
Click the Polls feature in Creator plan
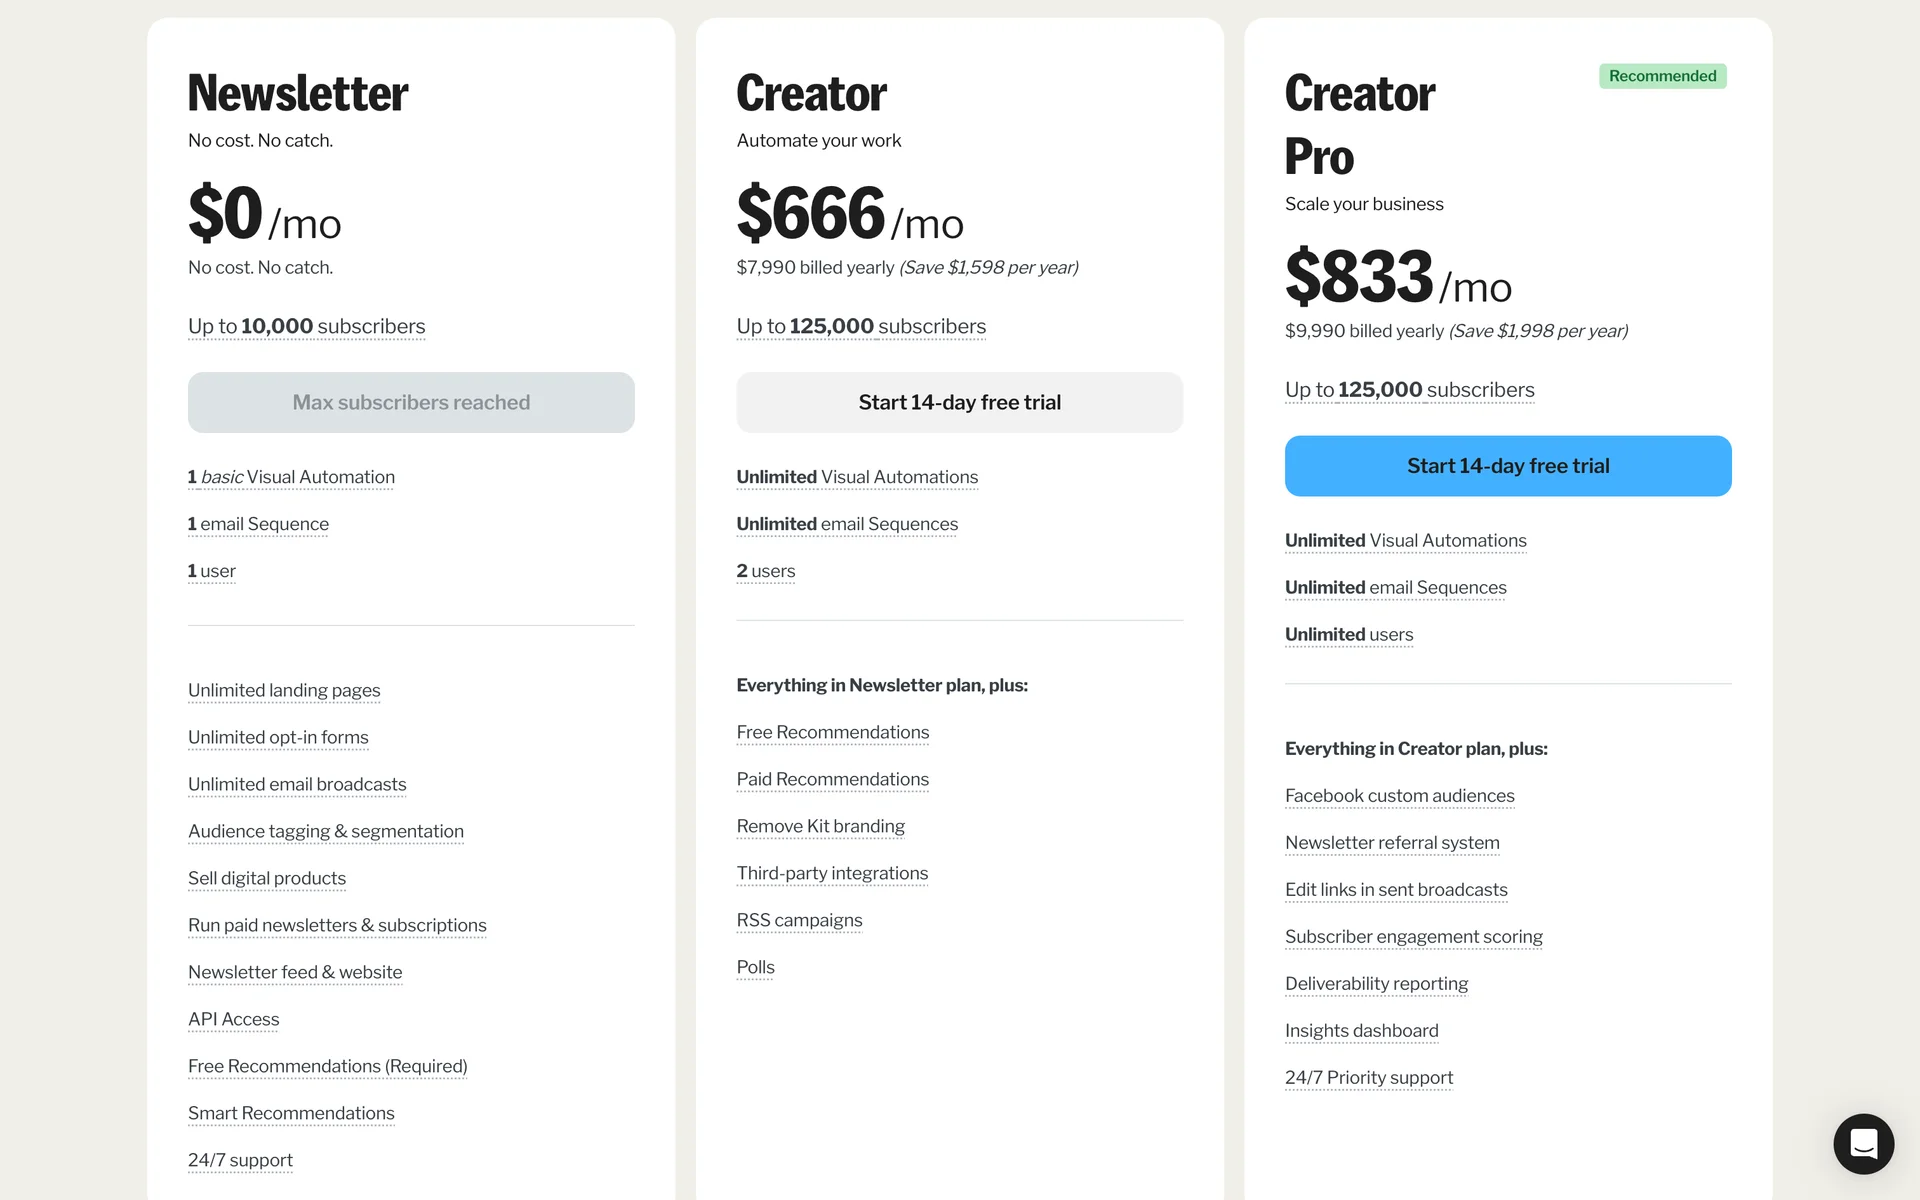point(755,967)
